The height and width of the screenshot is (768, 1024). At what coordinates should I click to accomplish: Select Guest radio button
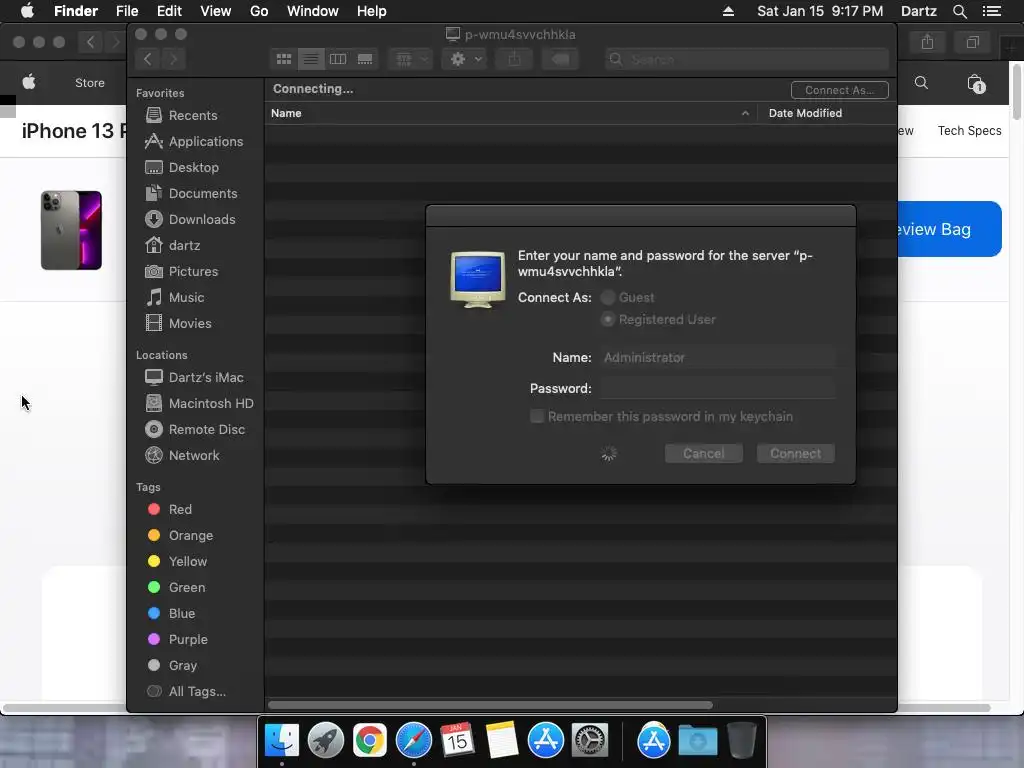pyautogui.click(x=608, y=298)
